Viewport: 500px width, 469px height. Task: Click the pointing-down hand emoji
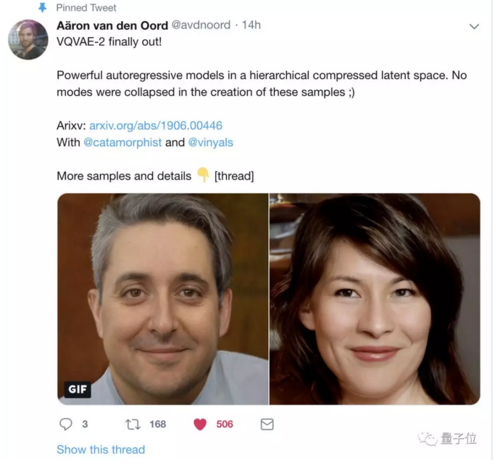(203, 175)
